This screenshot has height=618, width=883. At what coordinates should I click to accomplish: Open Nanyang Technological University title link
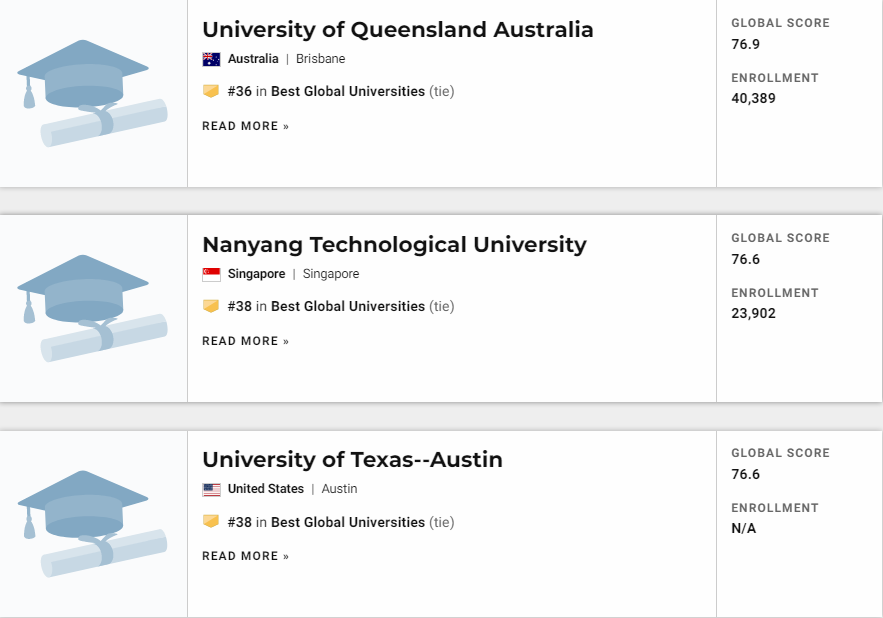tap(394, 245)
